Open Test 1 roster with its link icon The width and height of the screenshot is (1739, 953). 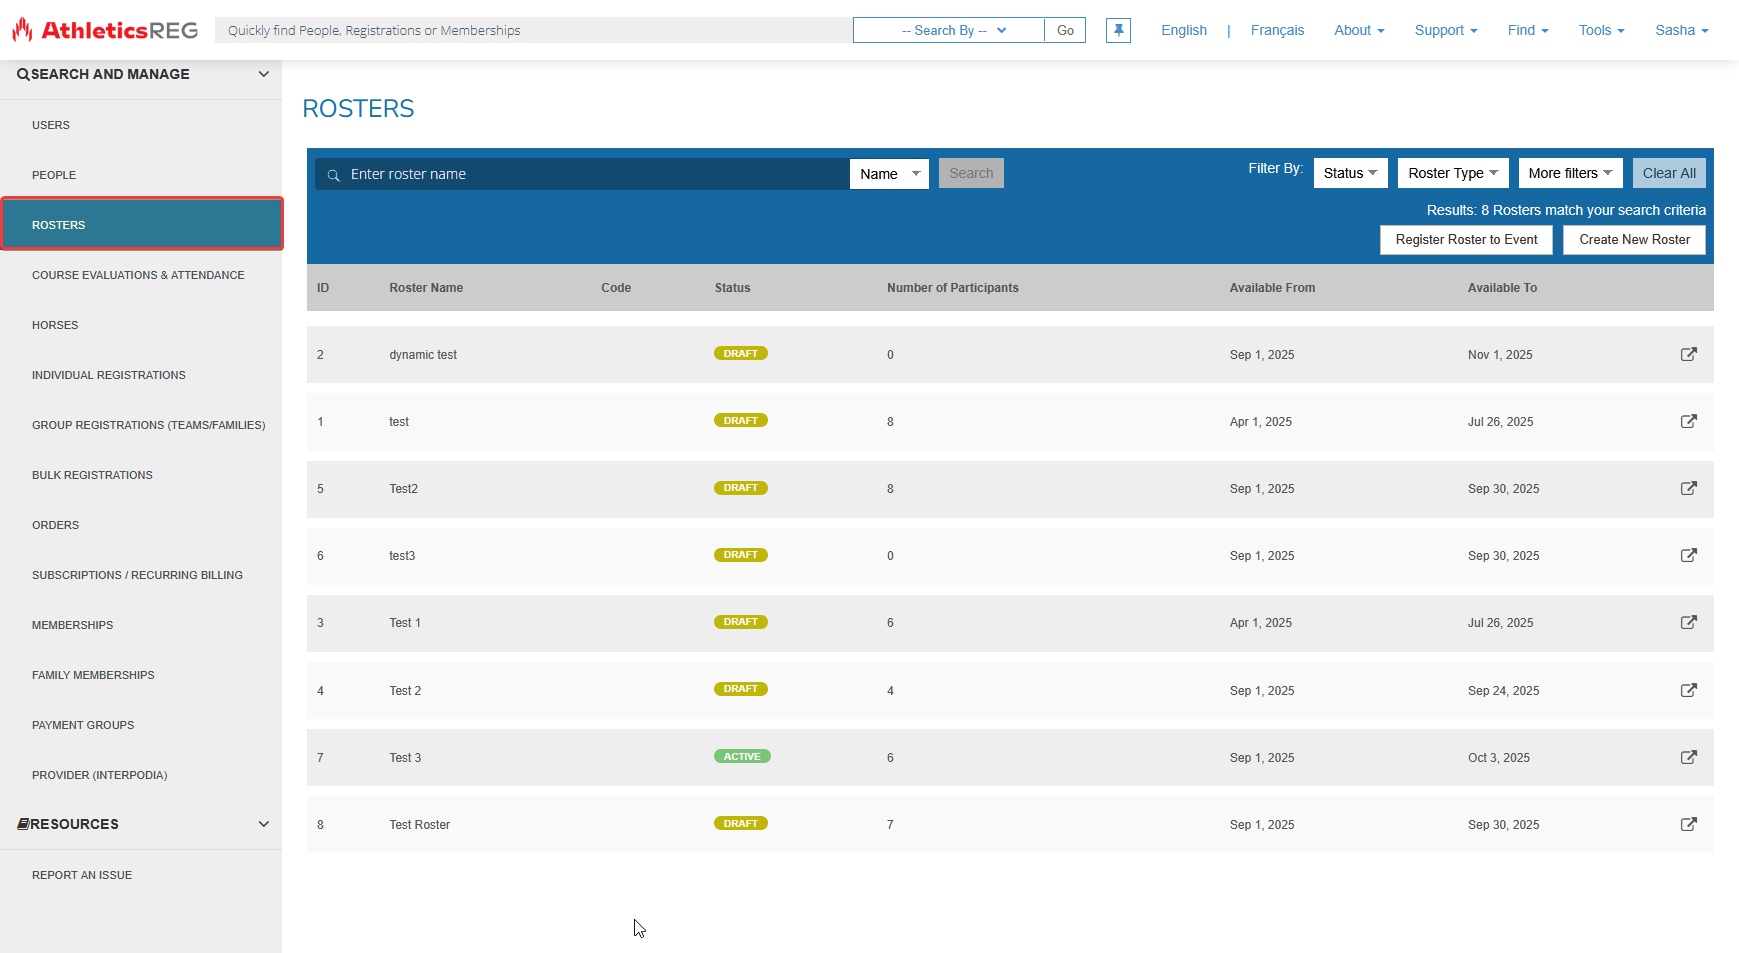[x=1688, y=622]
